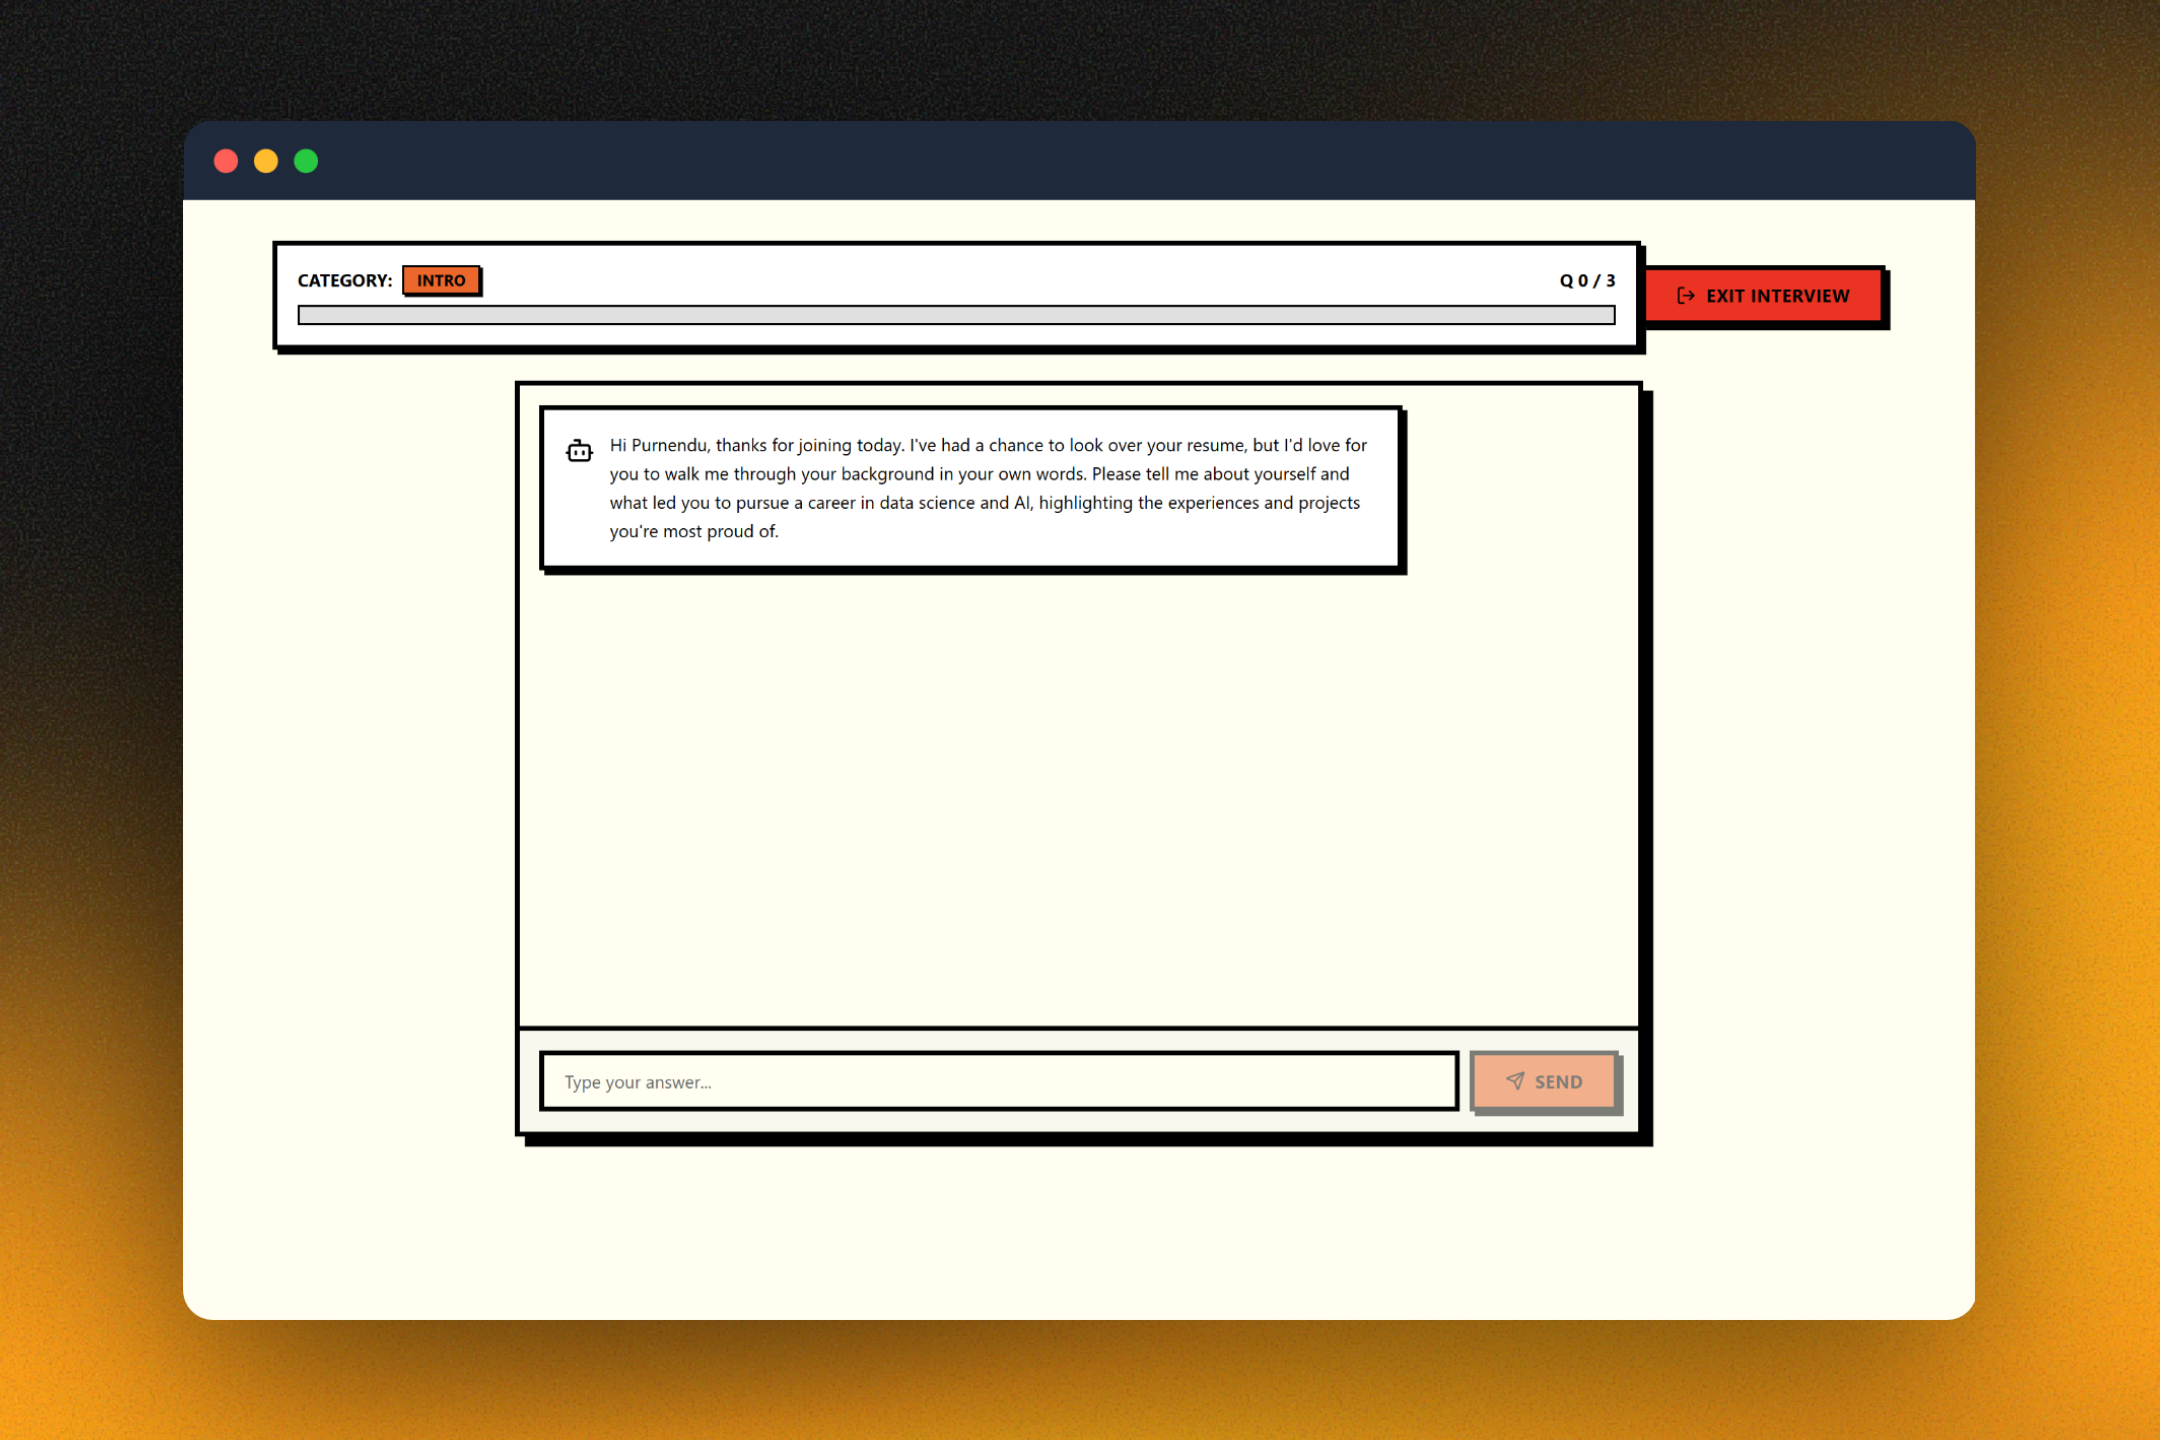The width and height of the screenshot is (2160, 1440).
Task: Click the Exit Interview button
Action: click(1764, 295)
